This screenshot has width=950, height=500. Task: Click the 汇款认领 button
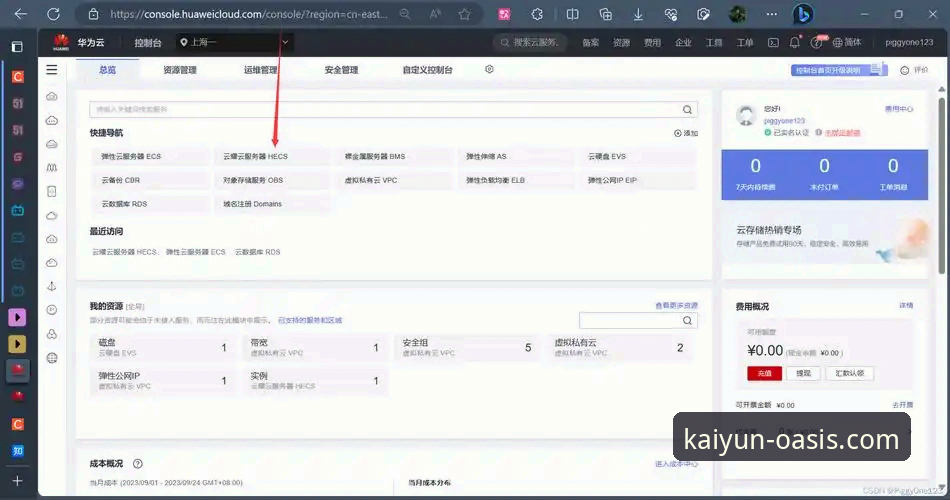pyautogui.click(x=849, y=373)
